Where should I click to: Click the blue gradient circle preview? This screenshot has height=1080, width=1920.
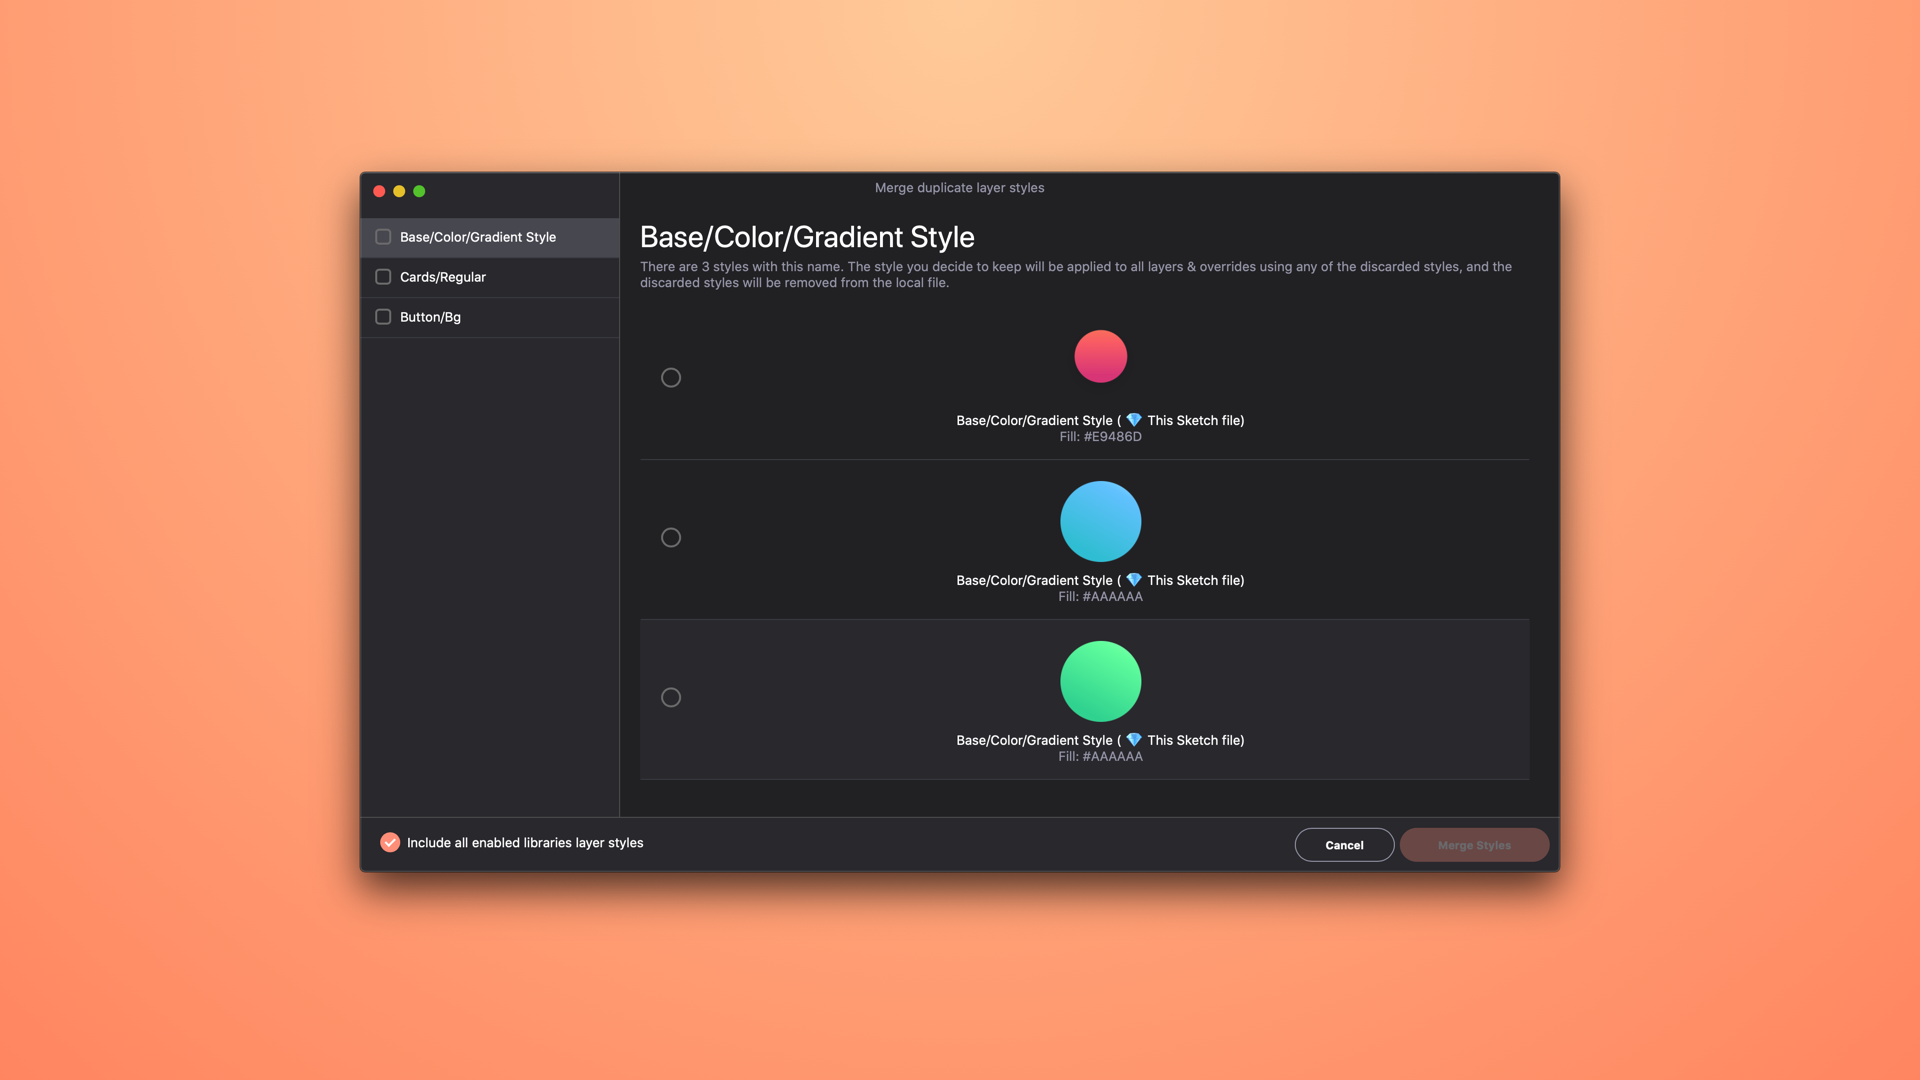coord(1100,521)
